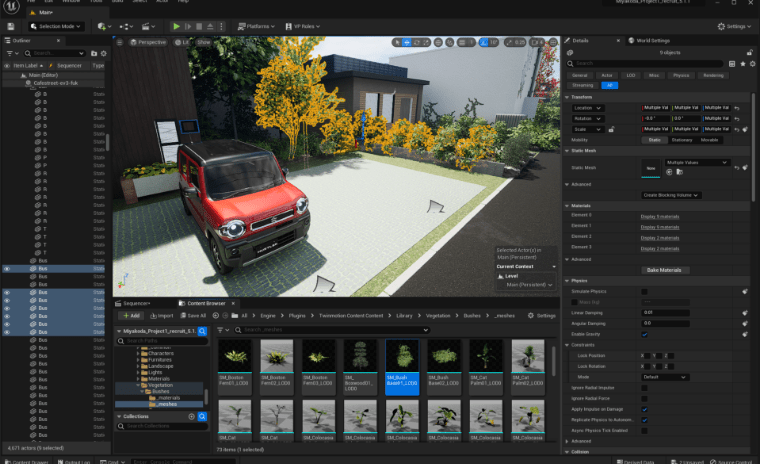Select the Physics filter in Details
The image size is (760, 464).
coord(681,76)
